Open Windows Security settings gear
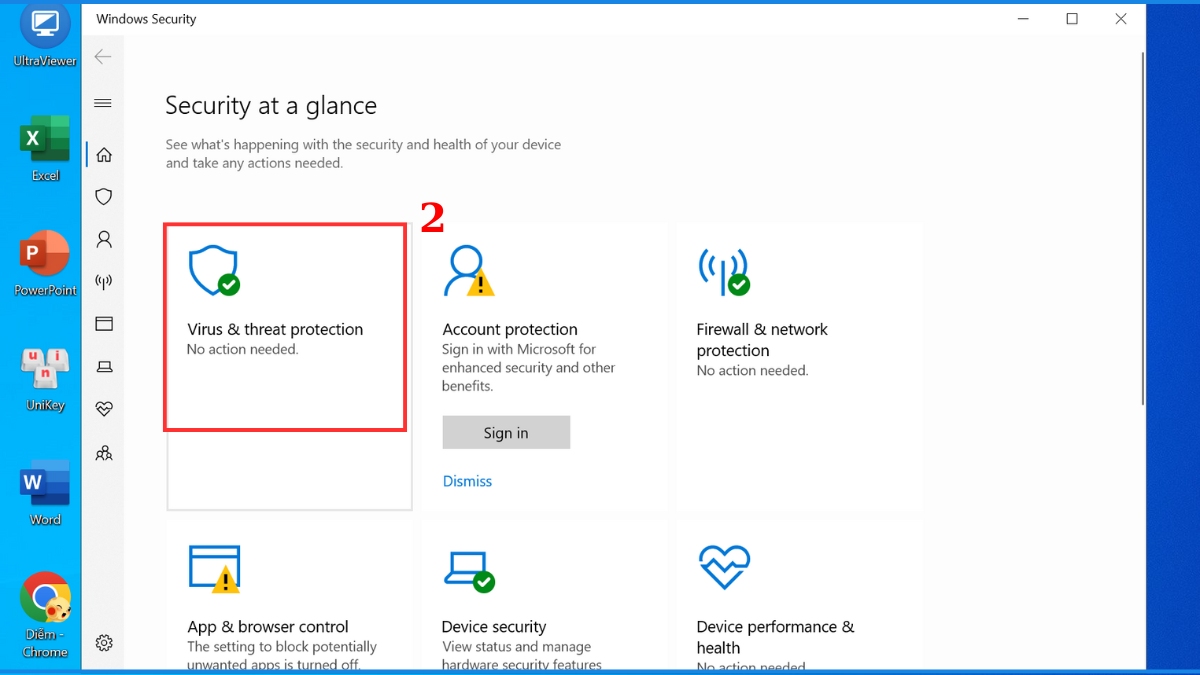Screen dimensions: 1200x675 [x=104, y=643]
